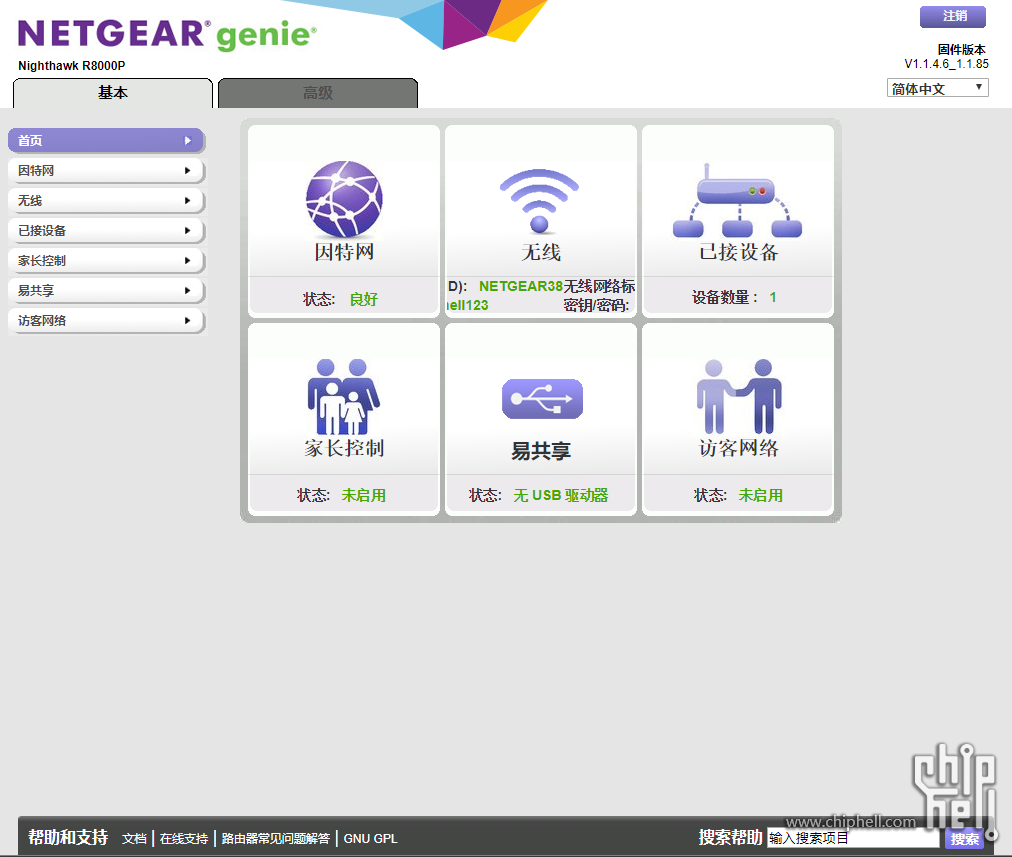Click the NETGEAR genie logo
Screen dimensions: 1012x857
(x=167, y=34)
